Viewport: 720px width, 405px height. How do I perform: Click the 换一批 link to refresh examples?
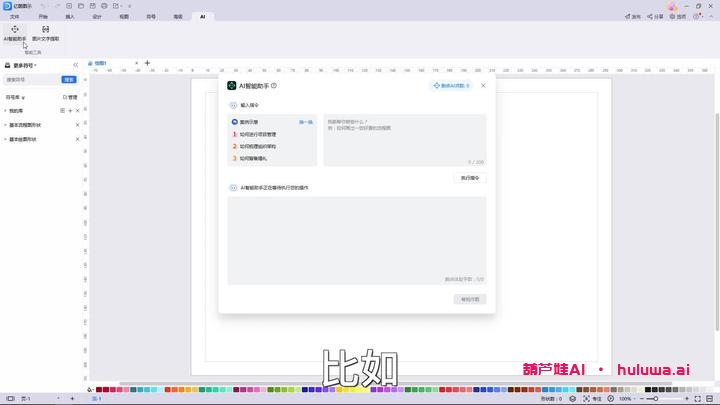[306, 121]
